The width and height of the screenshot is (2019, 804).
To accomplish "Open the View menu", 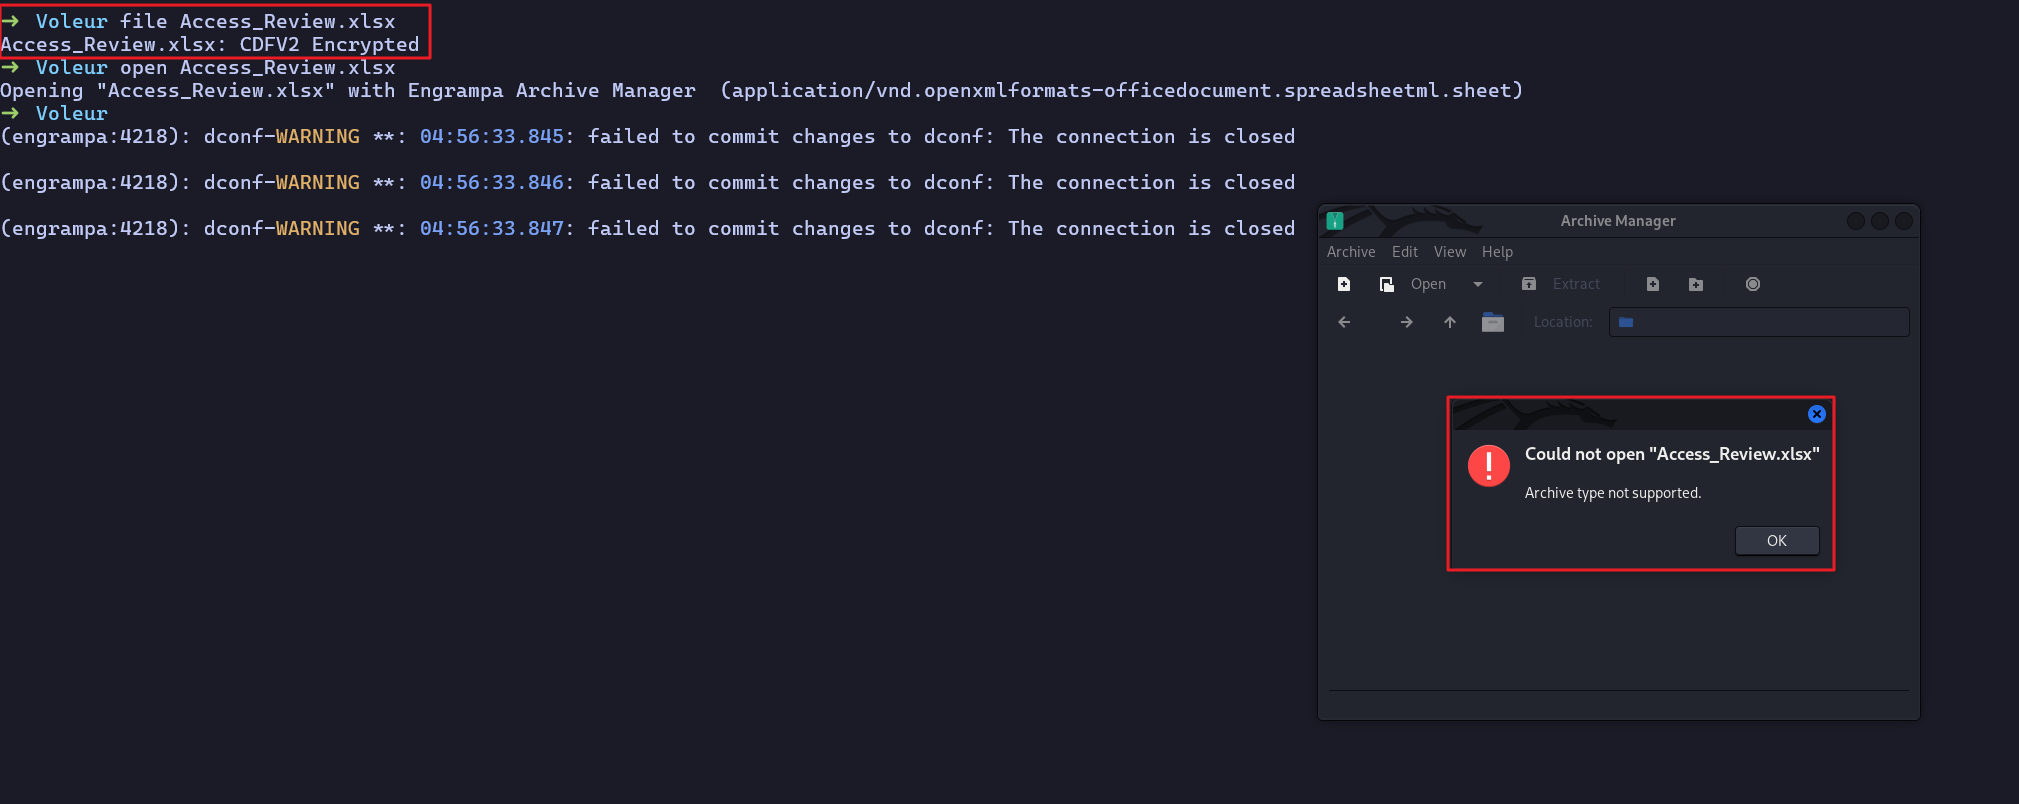I will [x=1450, y=252].
